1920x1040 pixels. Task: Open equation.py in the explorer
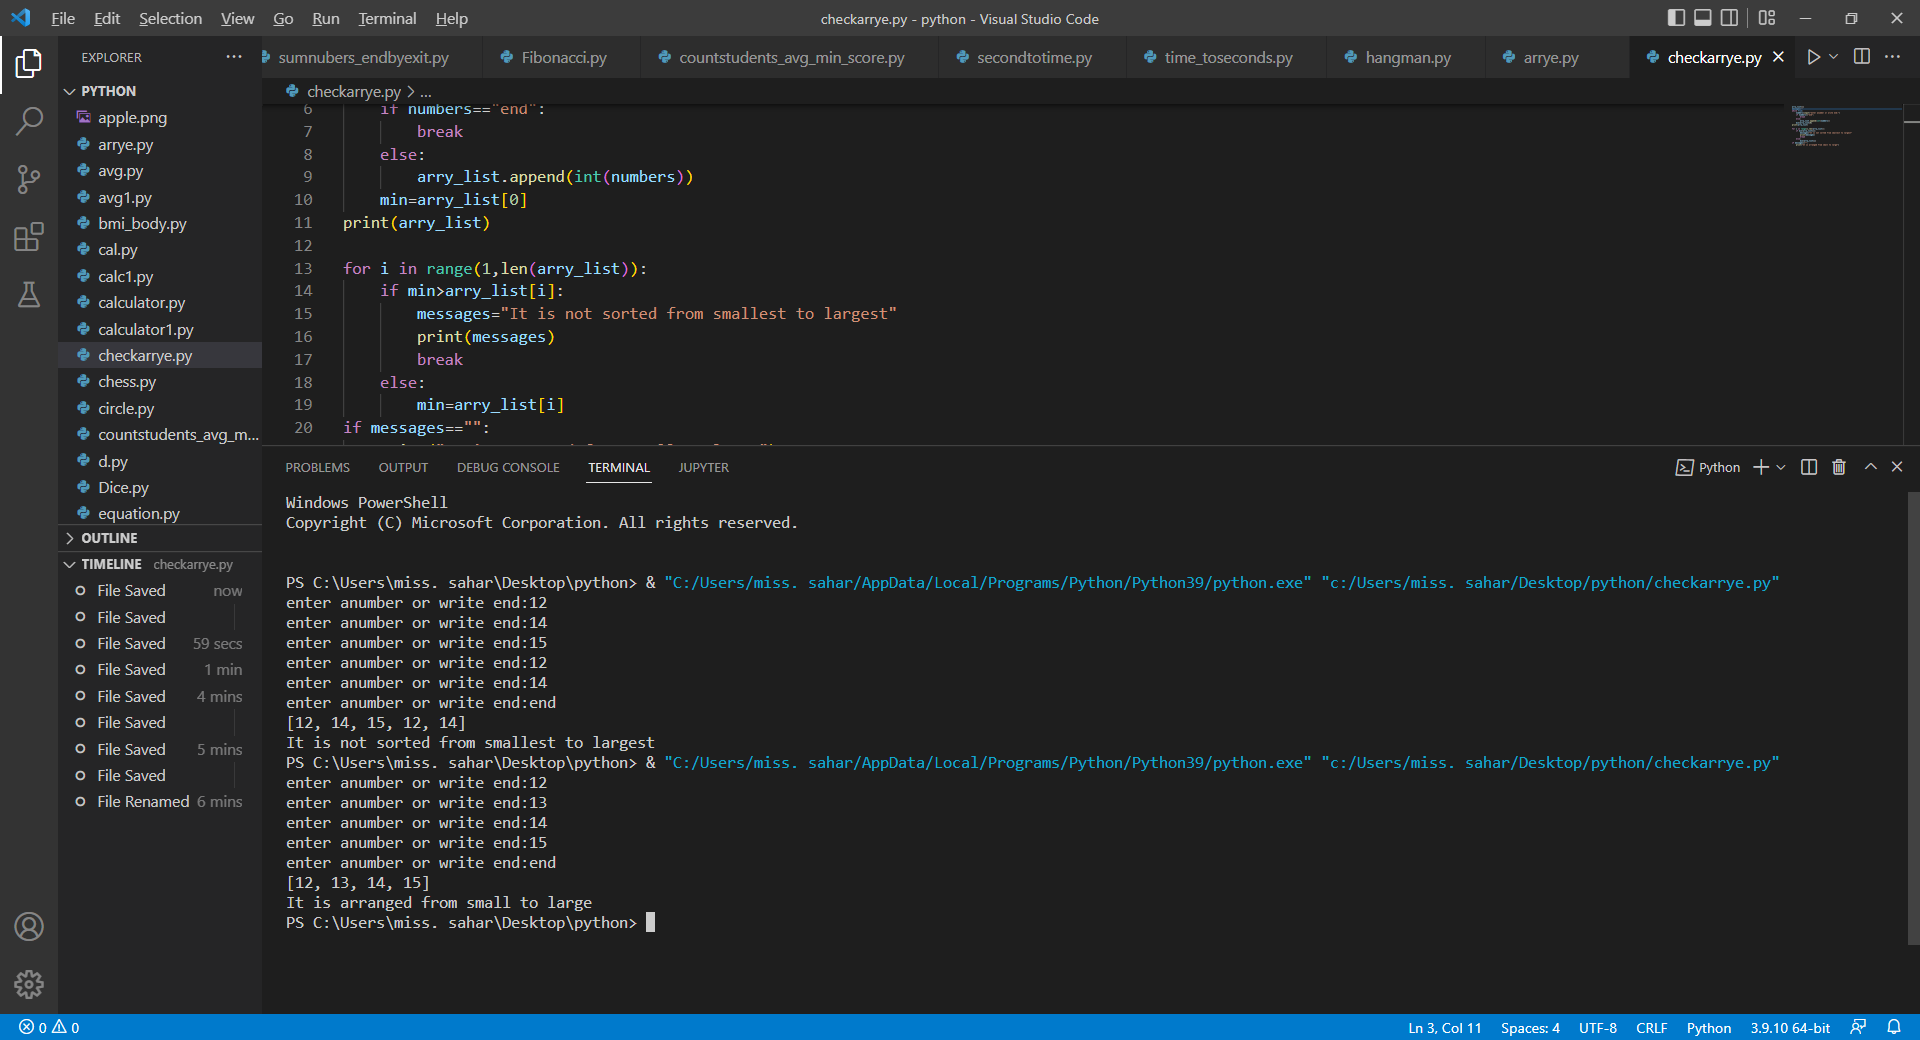pos(160,513)
